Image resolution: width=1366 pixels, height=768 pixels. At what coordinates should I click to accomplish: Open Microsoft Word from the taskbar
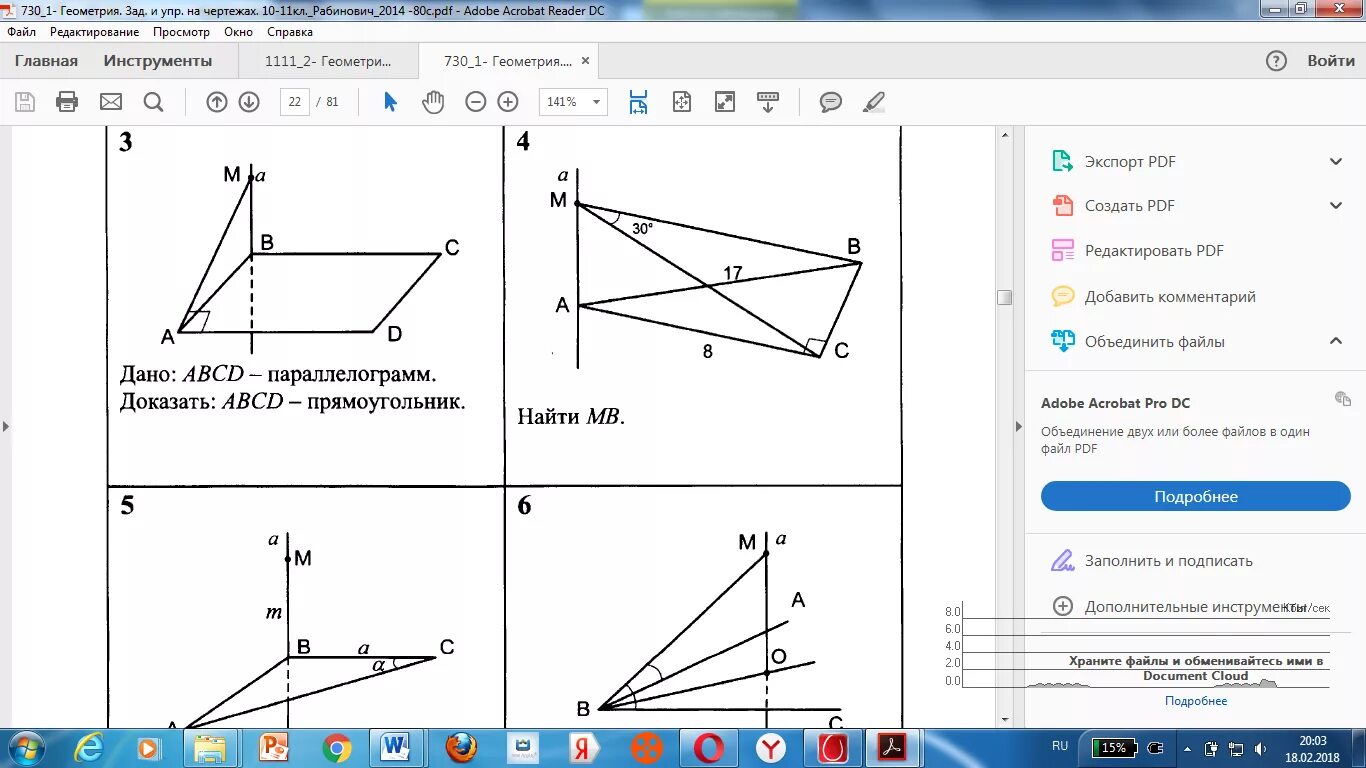pyautogui.click(x=396, y=748)
